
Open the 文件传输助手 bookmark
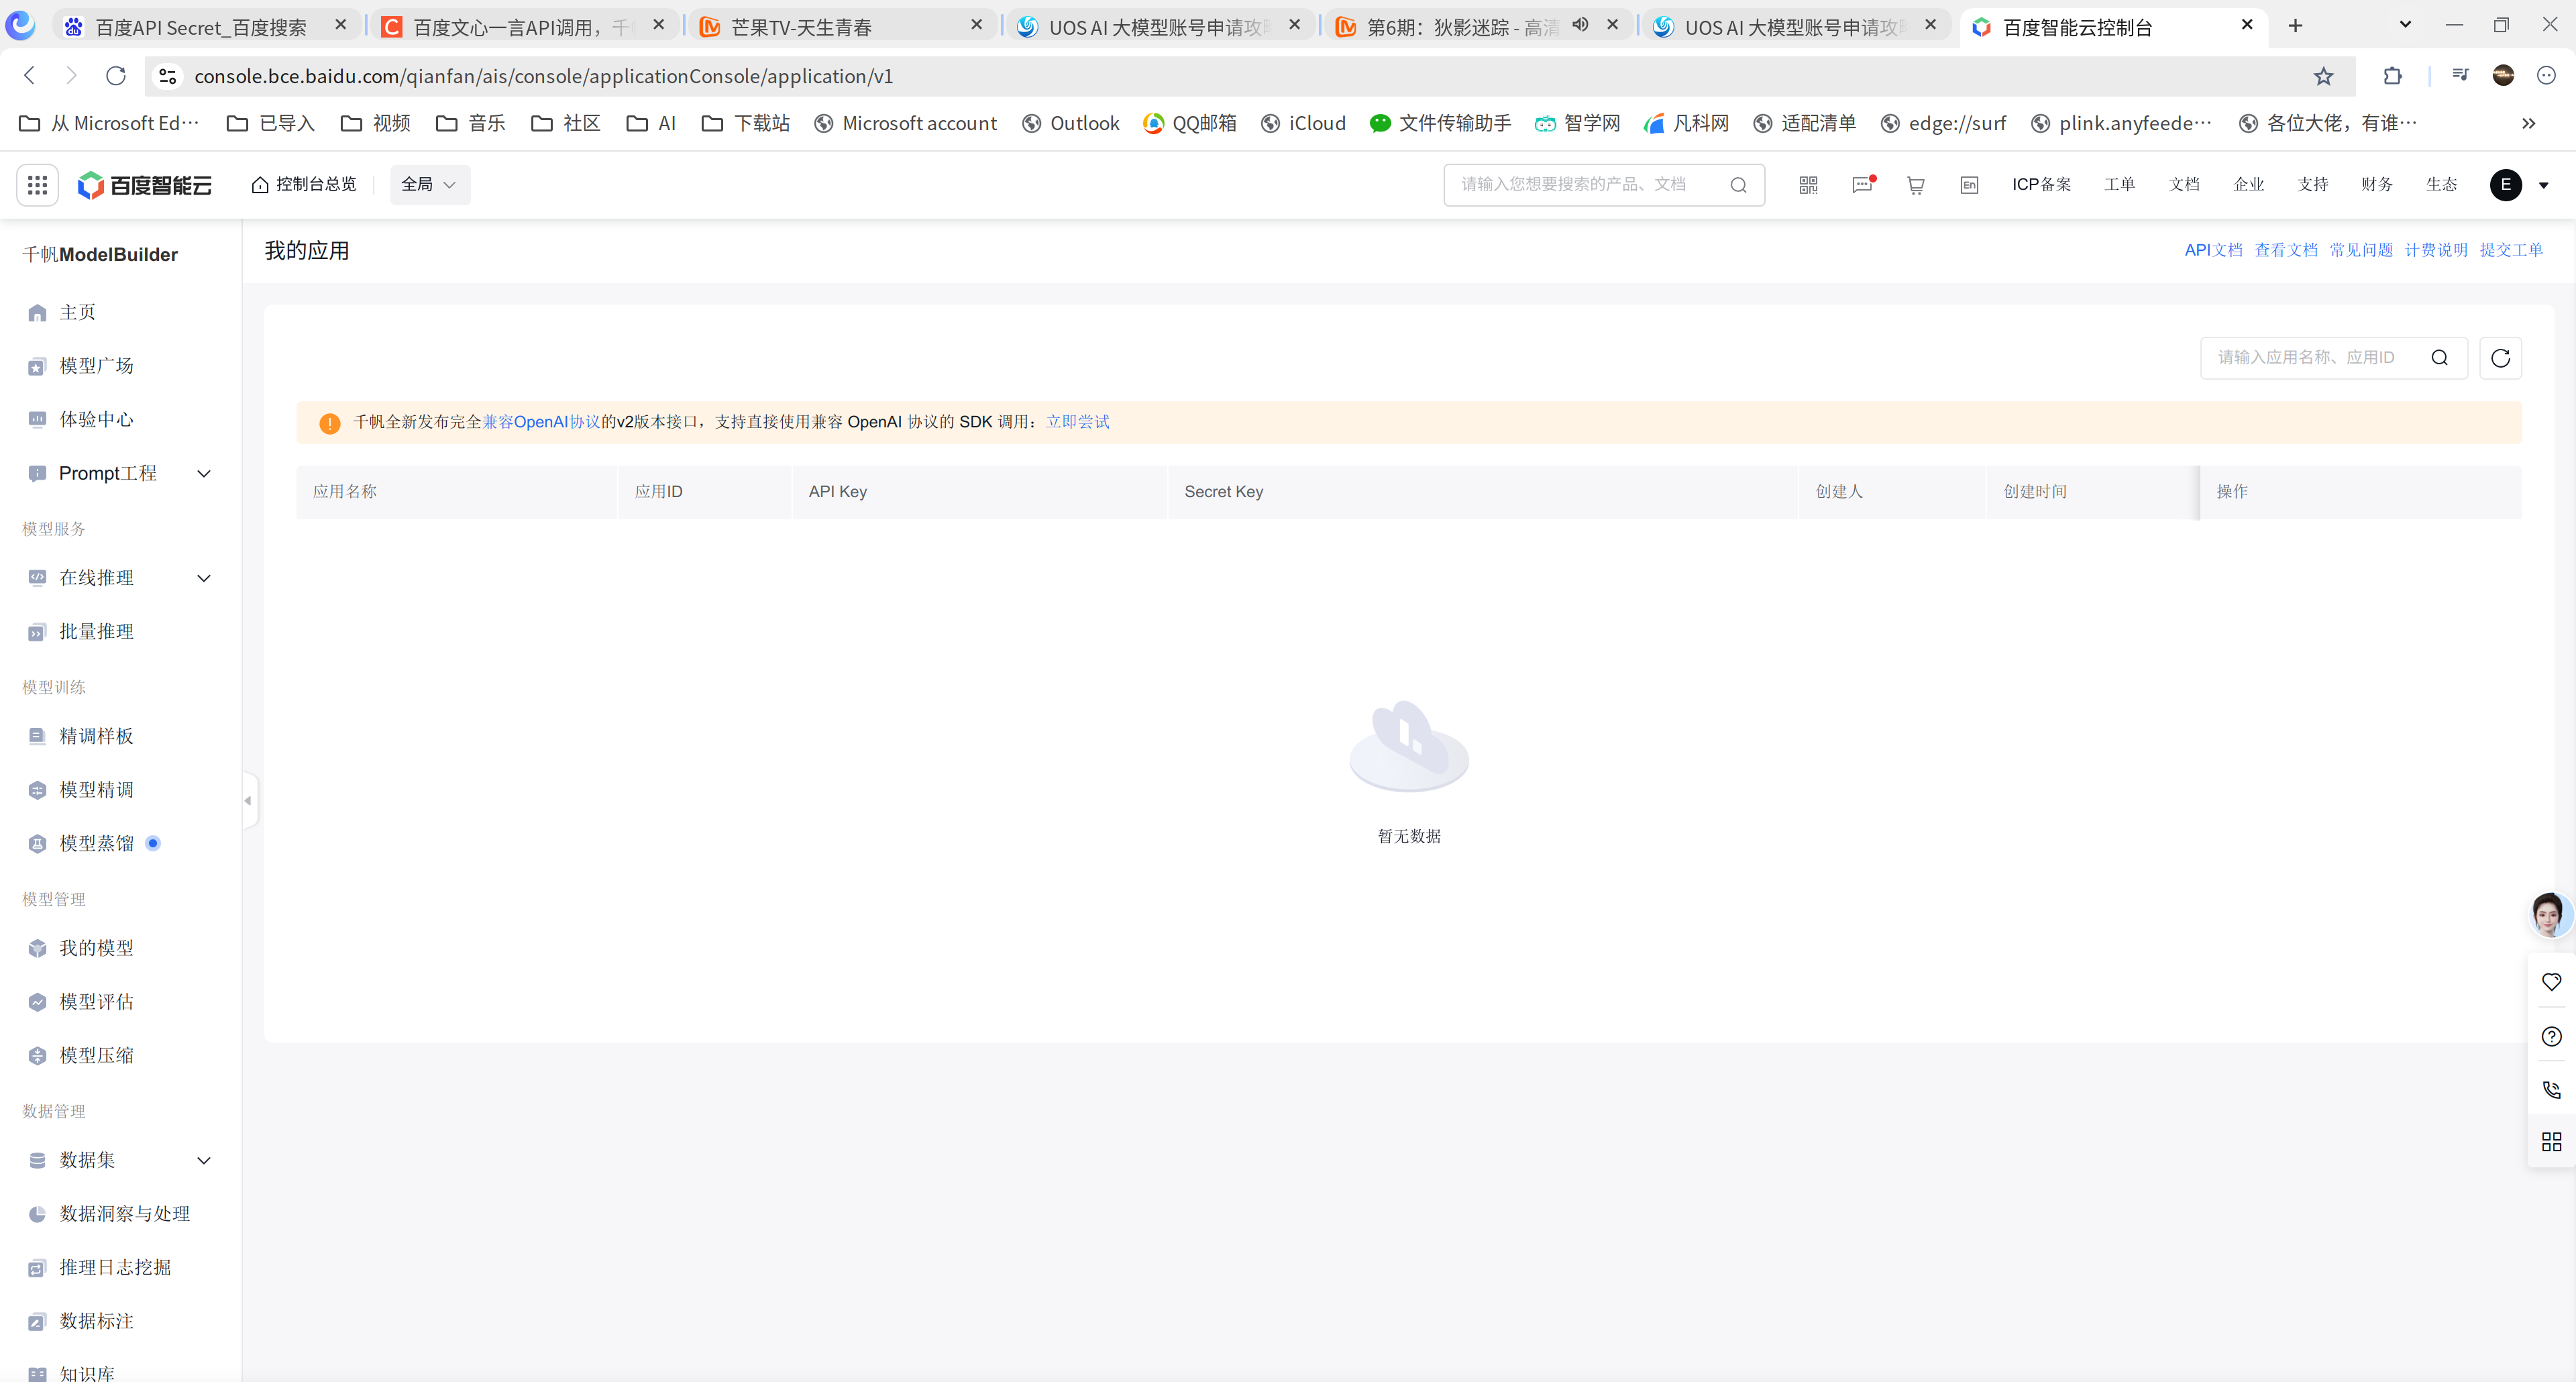[1440, 124]
